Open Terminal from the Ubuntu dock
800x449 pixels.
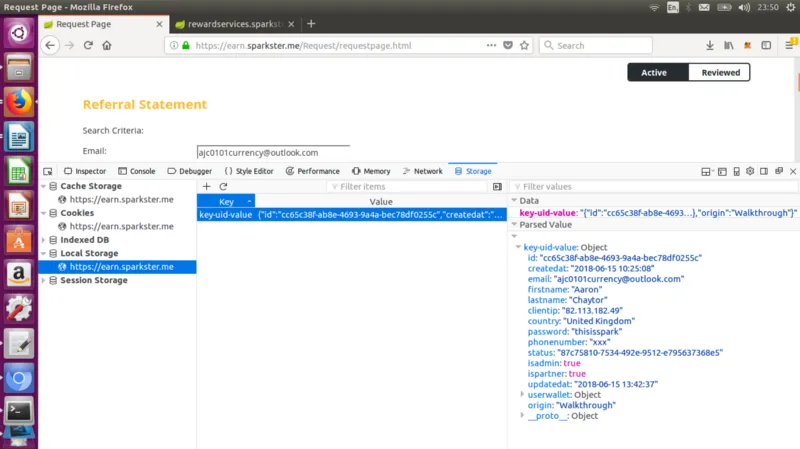click(x=19, y=411)
